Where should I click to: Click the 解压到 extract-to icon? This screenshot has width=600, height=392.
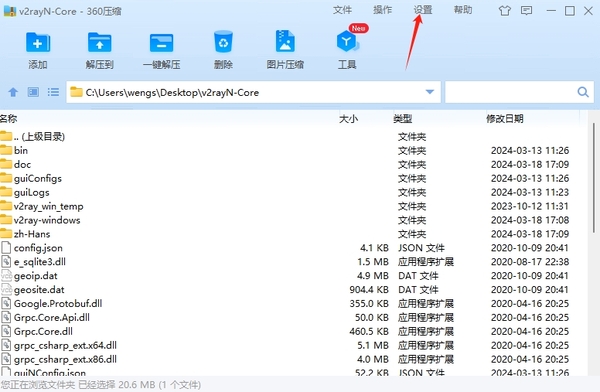(99, 42)
